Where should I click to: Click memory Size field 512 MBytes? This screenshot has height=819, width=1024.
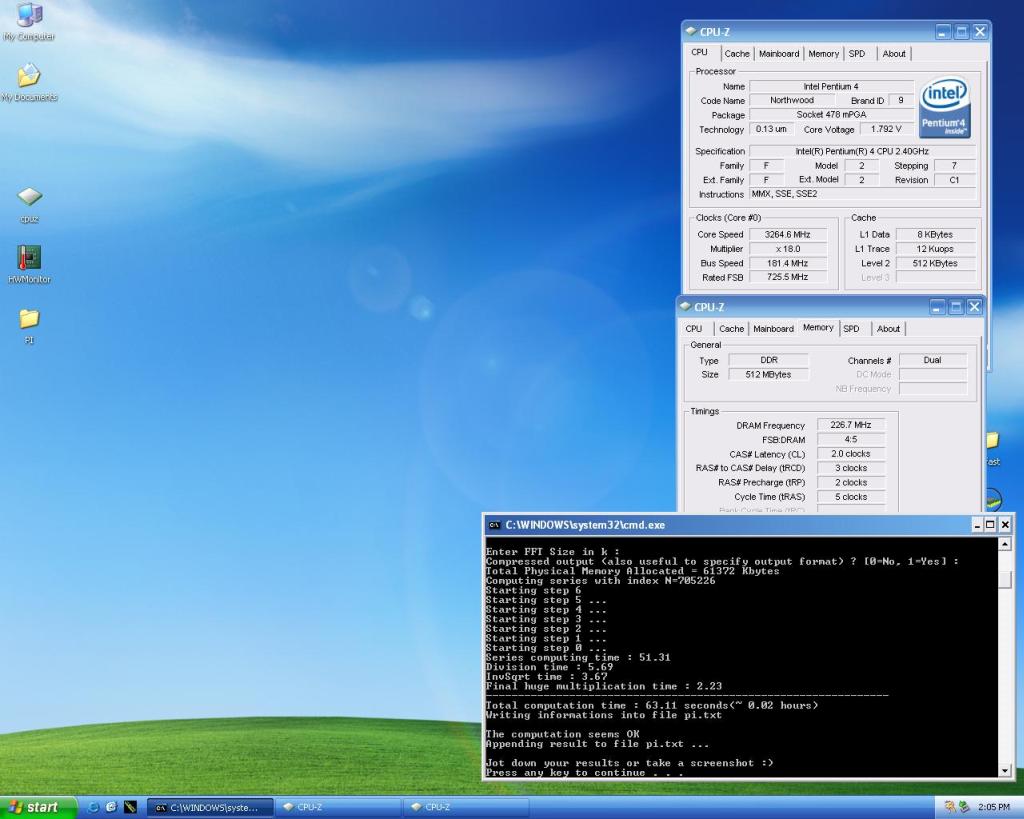pos(769,374)
